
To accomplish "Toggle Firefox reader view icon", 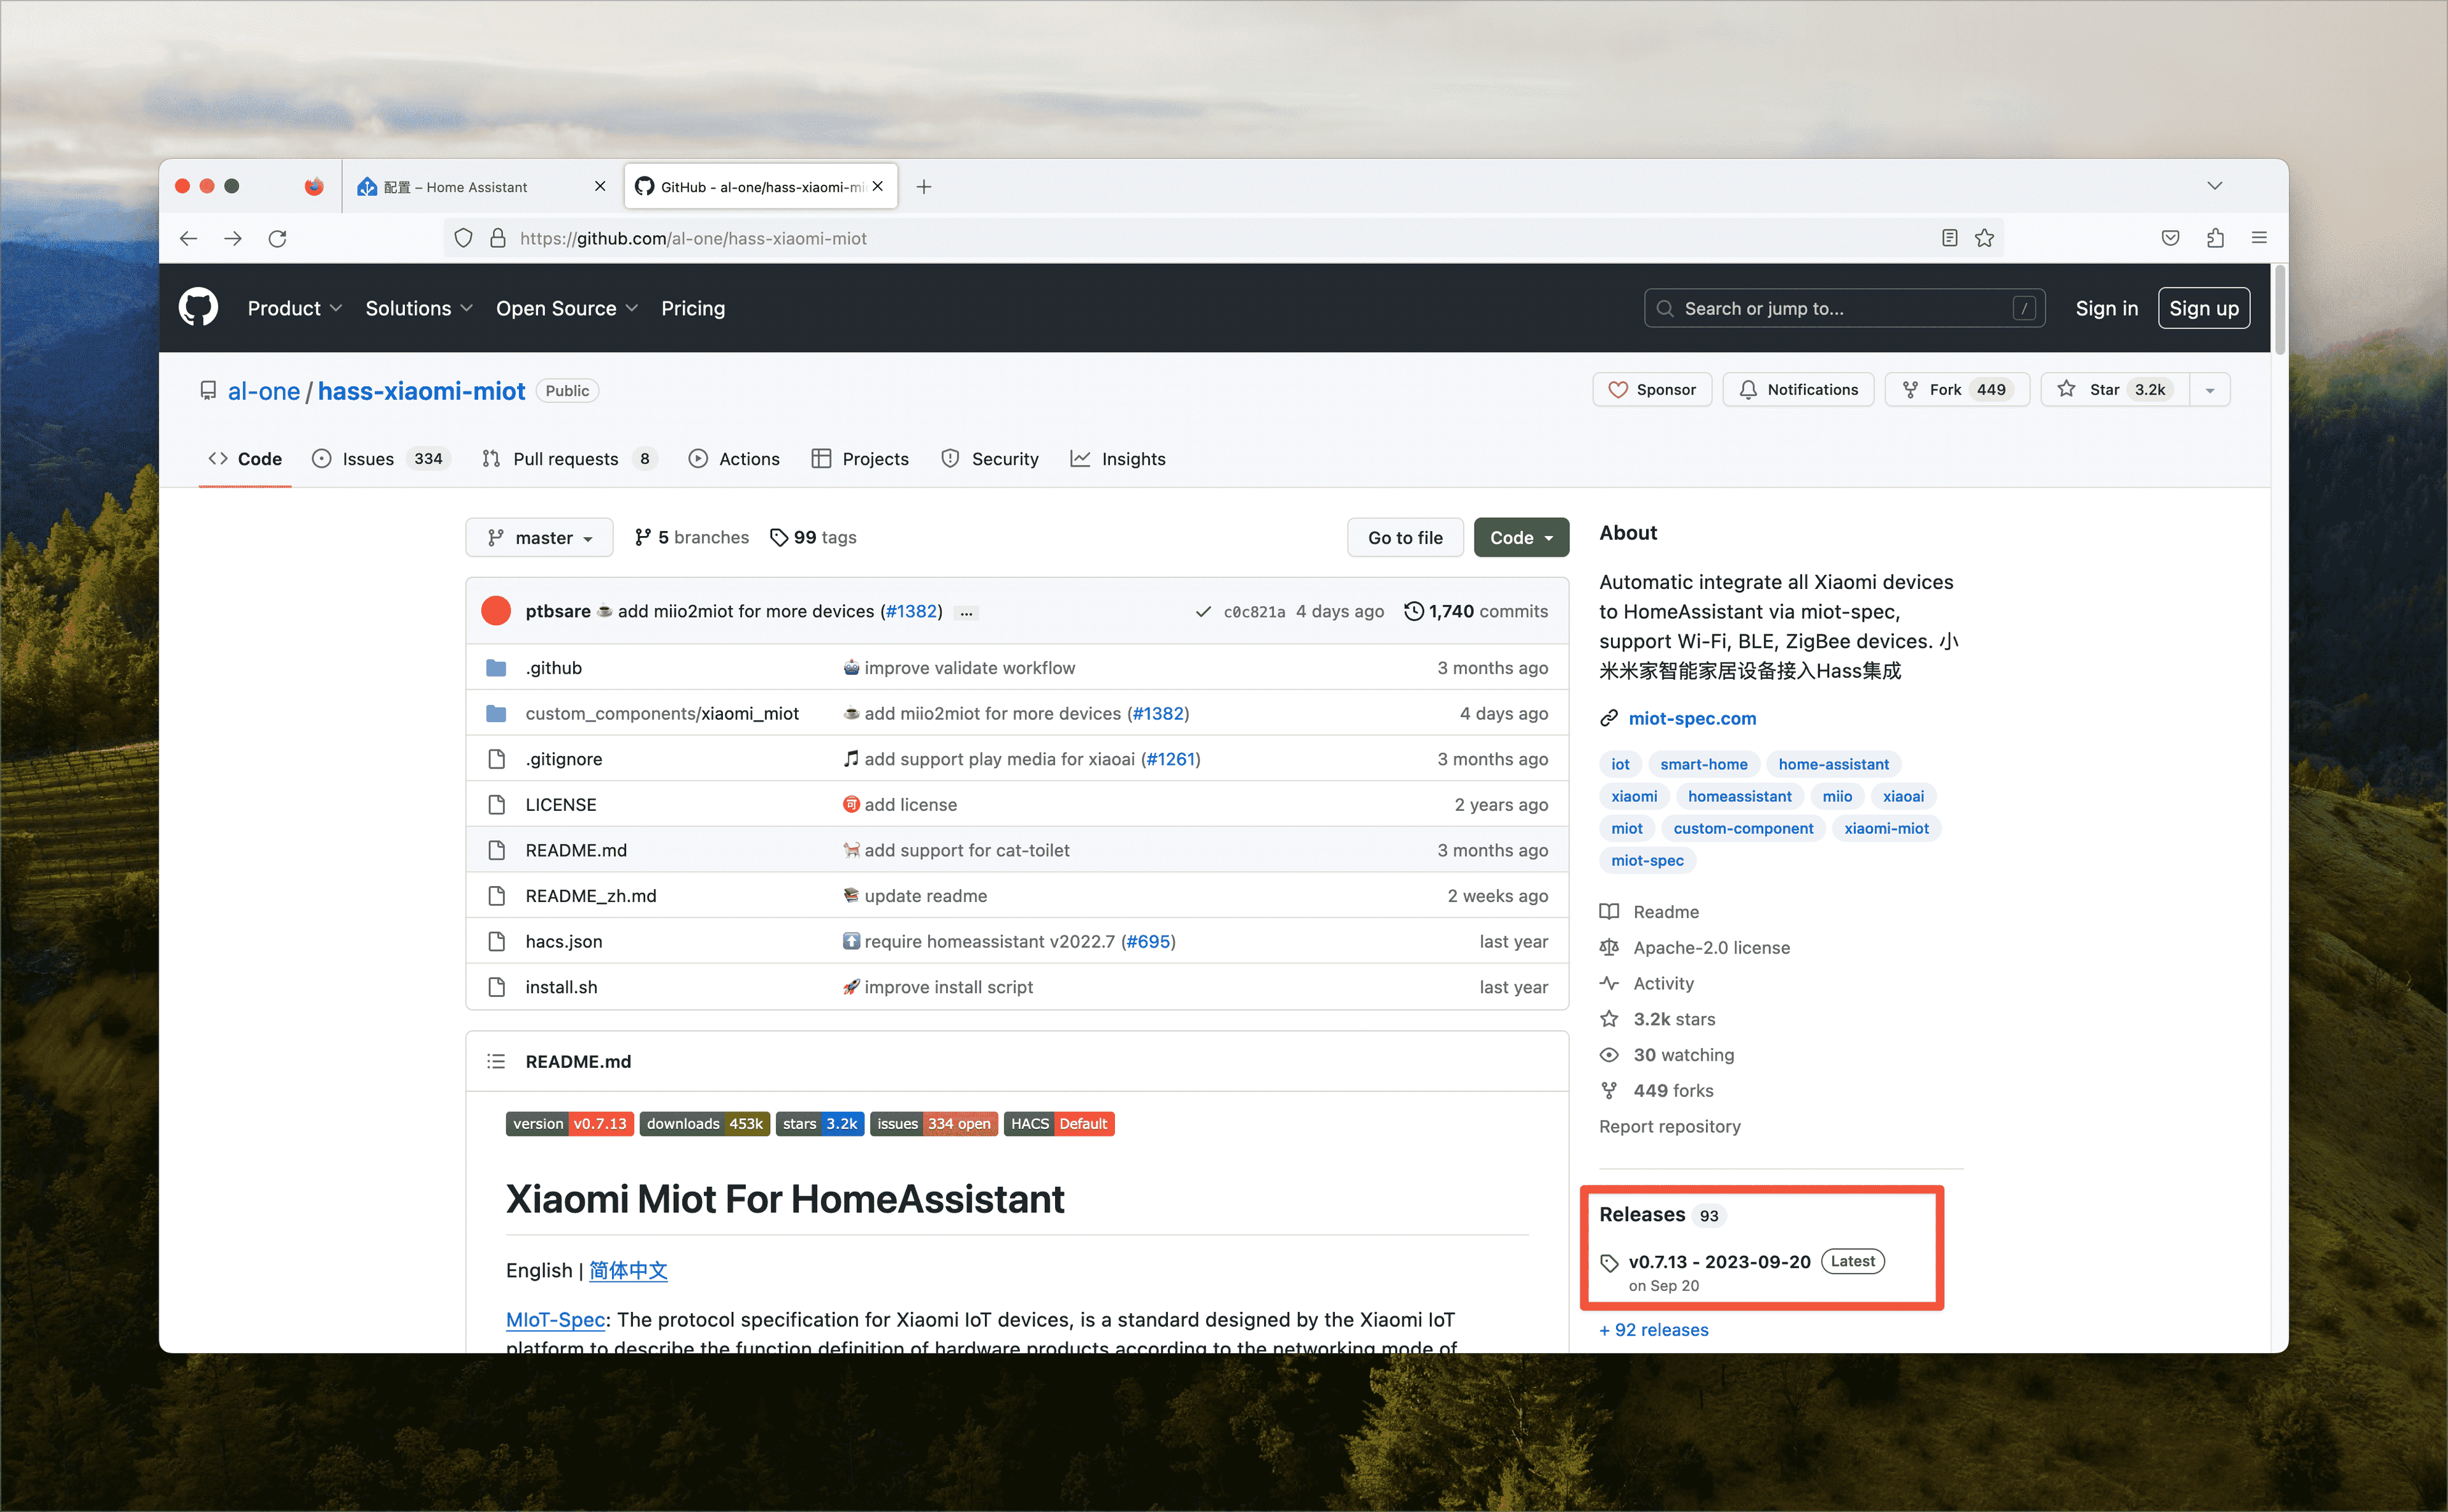I will coord(1949,238).
